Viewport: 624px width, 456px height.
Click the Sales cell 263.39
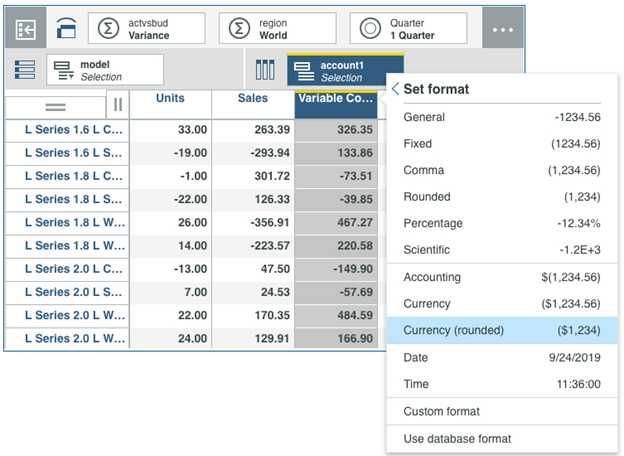point(253,130)
